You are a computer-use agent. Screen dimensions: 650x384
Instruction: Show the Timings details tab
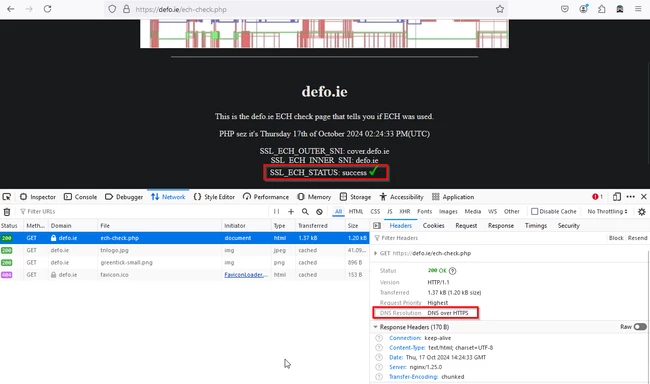pos(536,226)
